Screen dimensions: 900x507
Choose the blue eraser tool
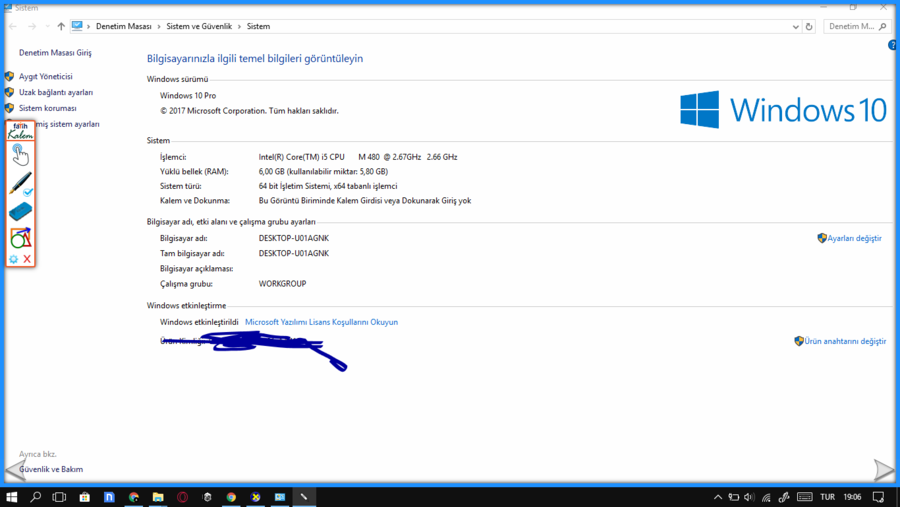(20, 211)
